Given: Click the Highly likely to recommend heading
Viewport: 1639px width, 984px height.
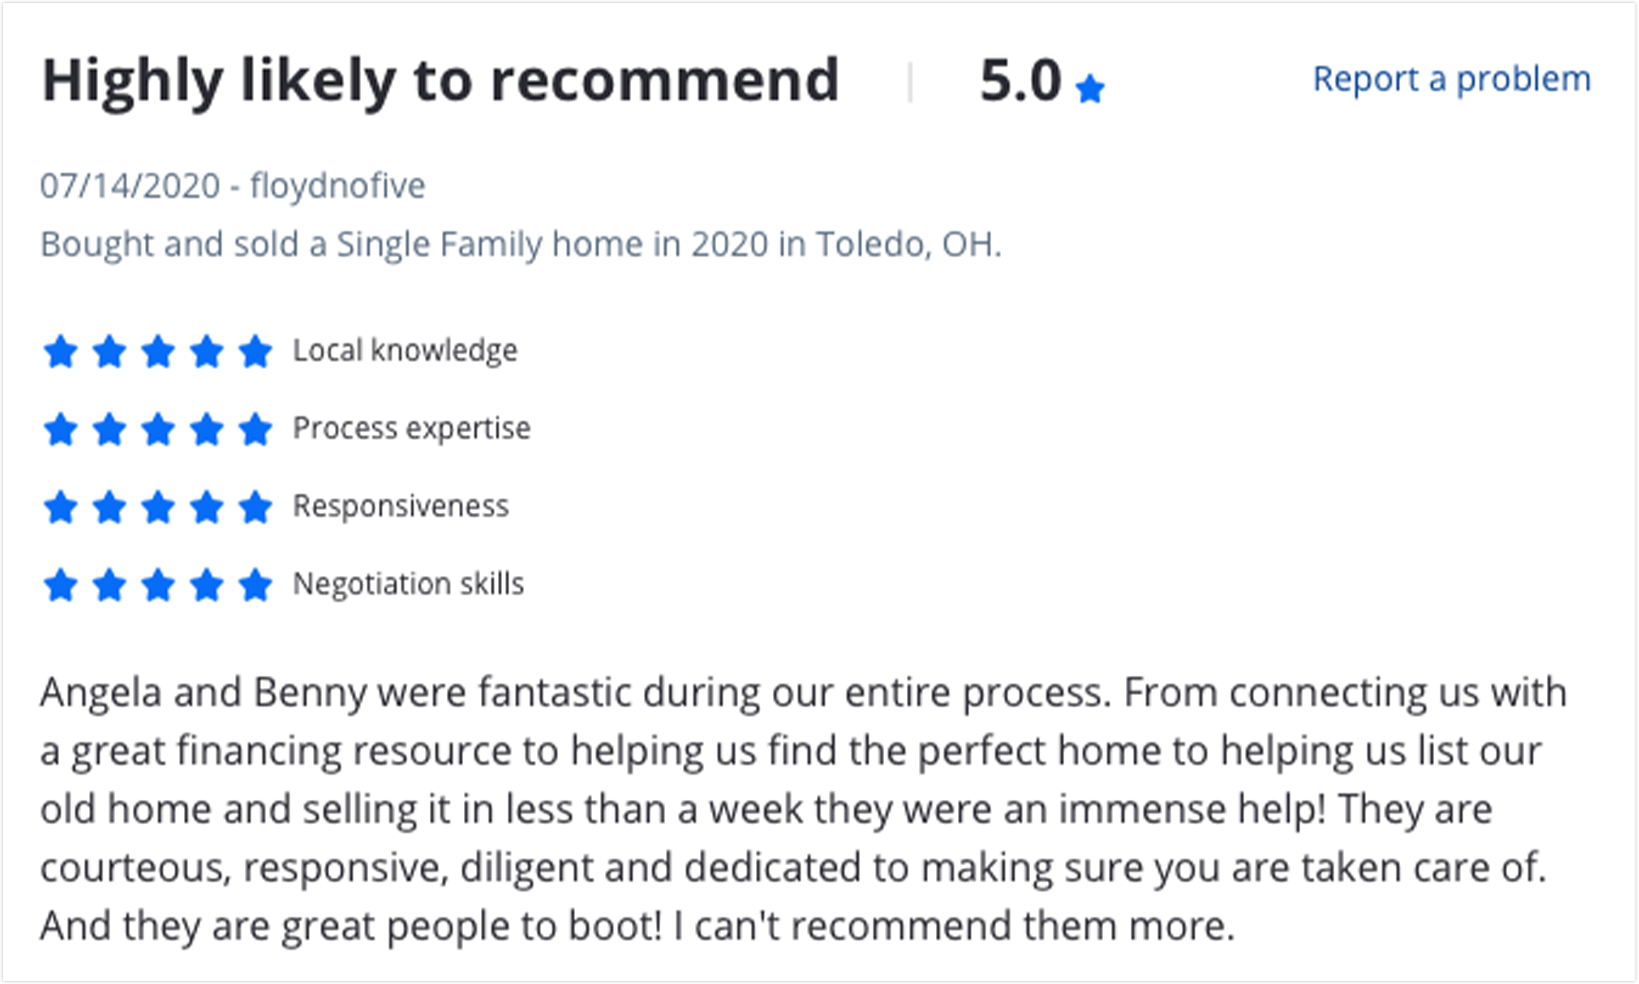Looking at the screenshot, I should [x=440, y=81].
